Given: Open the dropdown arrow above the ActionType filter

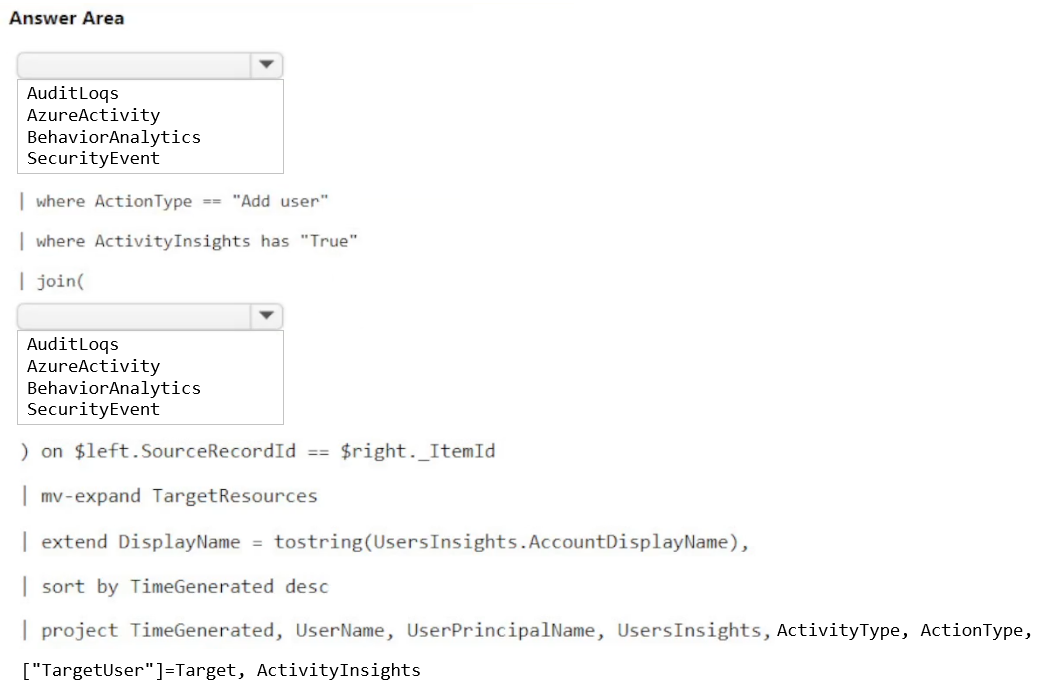Looking at the screenshot, I should coord(266,65).
